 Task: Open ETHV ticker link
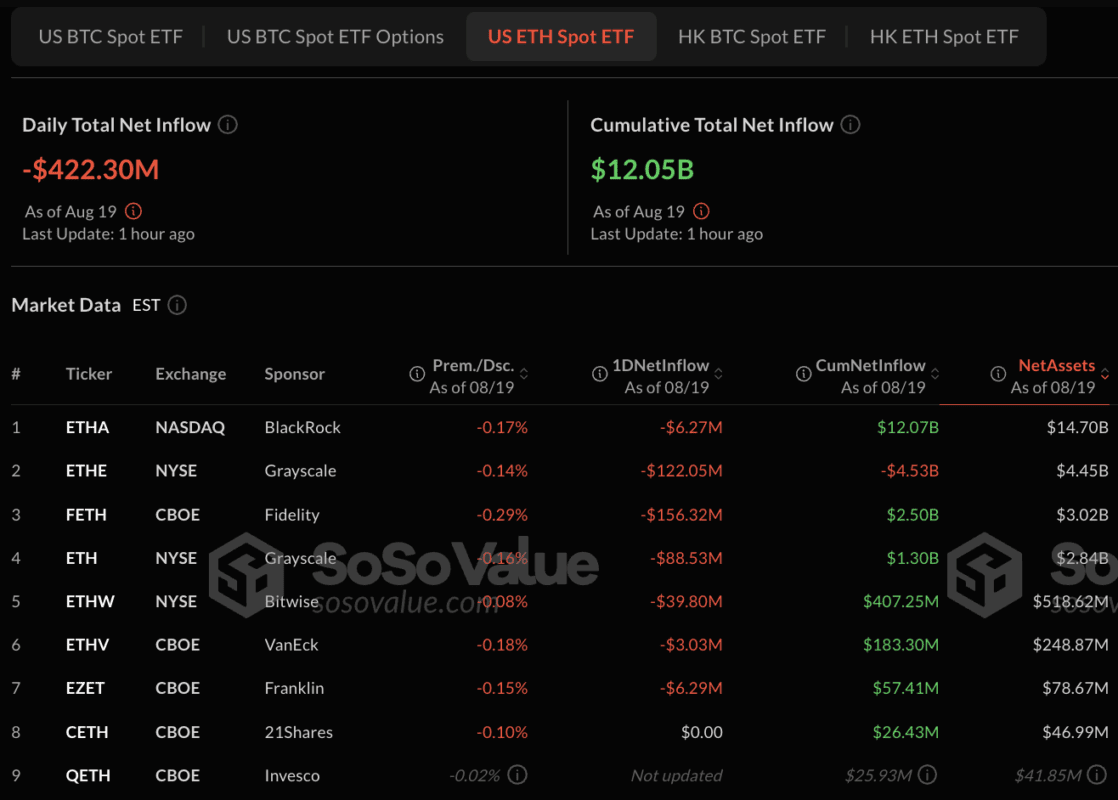point(88,645)
